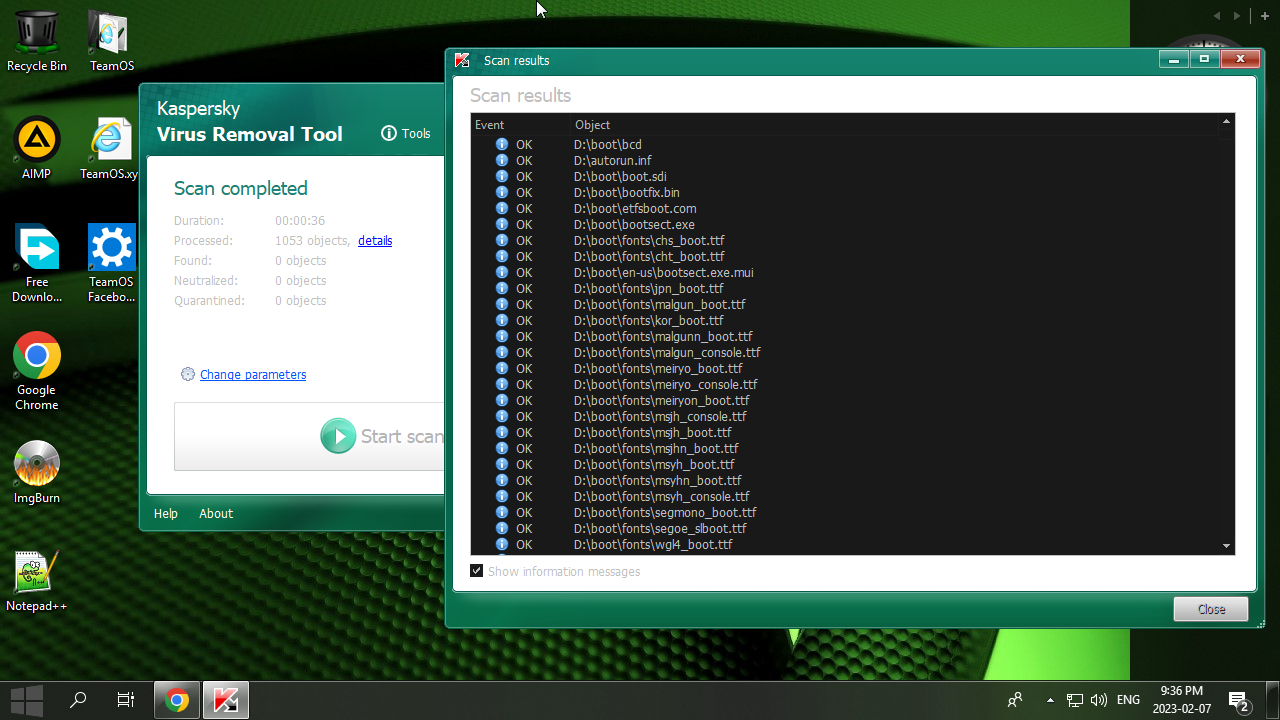1280x720 pixels.
Task: Sort results by the Event column header
Action: pyautogui.click(x=521, y=125)
